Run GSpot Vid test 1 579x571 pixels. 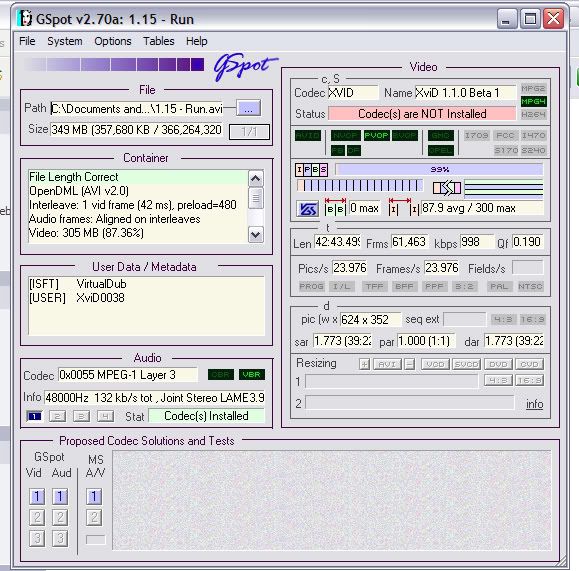click(37, 496)
